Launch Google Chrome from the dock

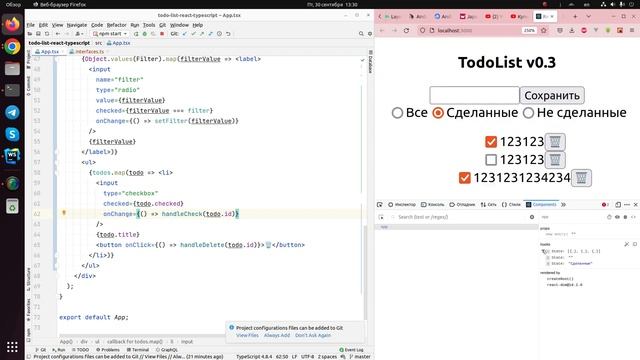click(12, 47)
